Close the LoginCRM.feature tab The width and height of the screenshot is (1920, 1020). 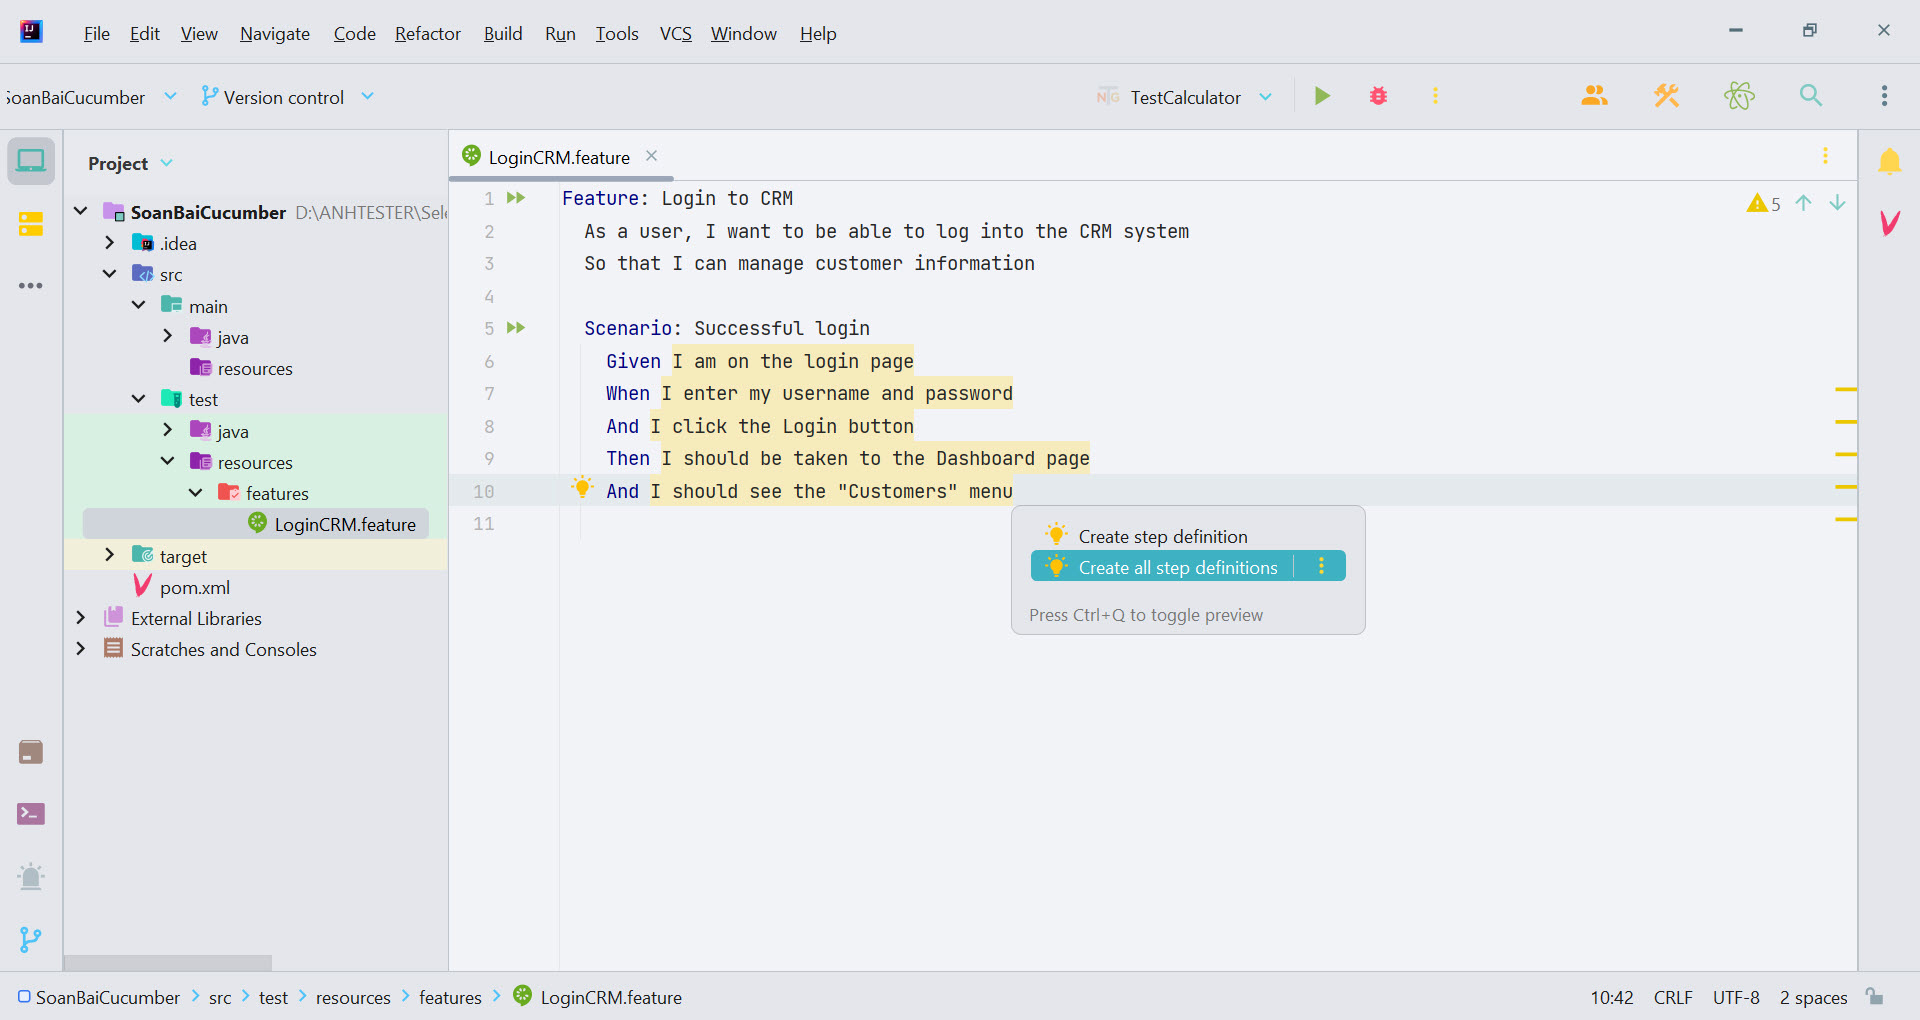pyautogui.click(x=651, y=156)
